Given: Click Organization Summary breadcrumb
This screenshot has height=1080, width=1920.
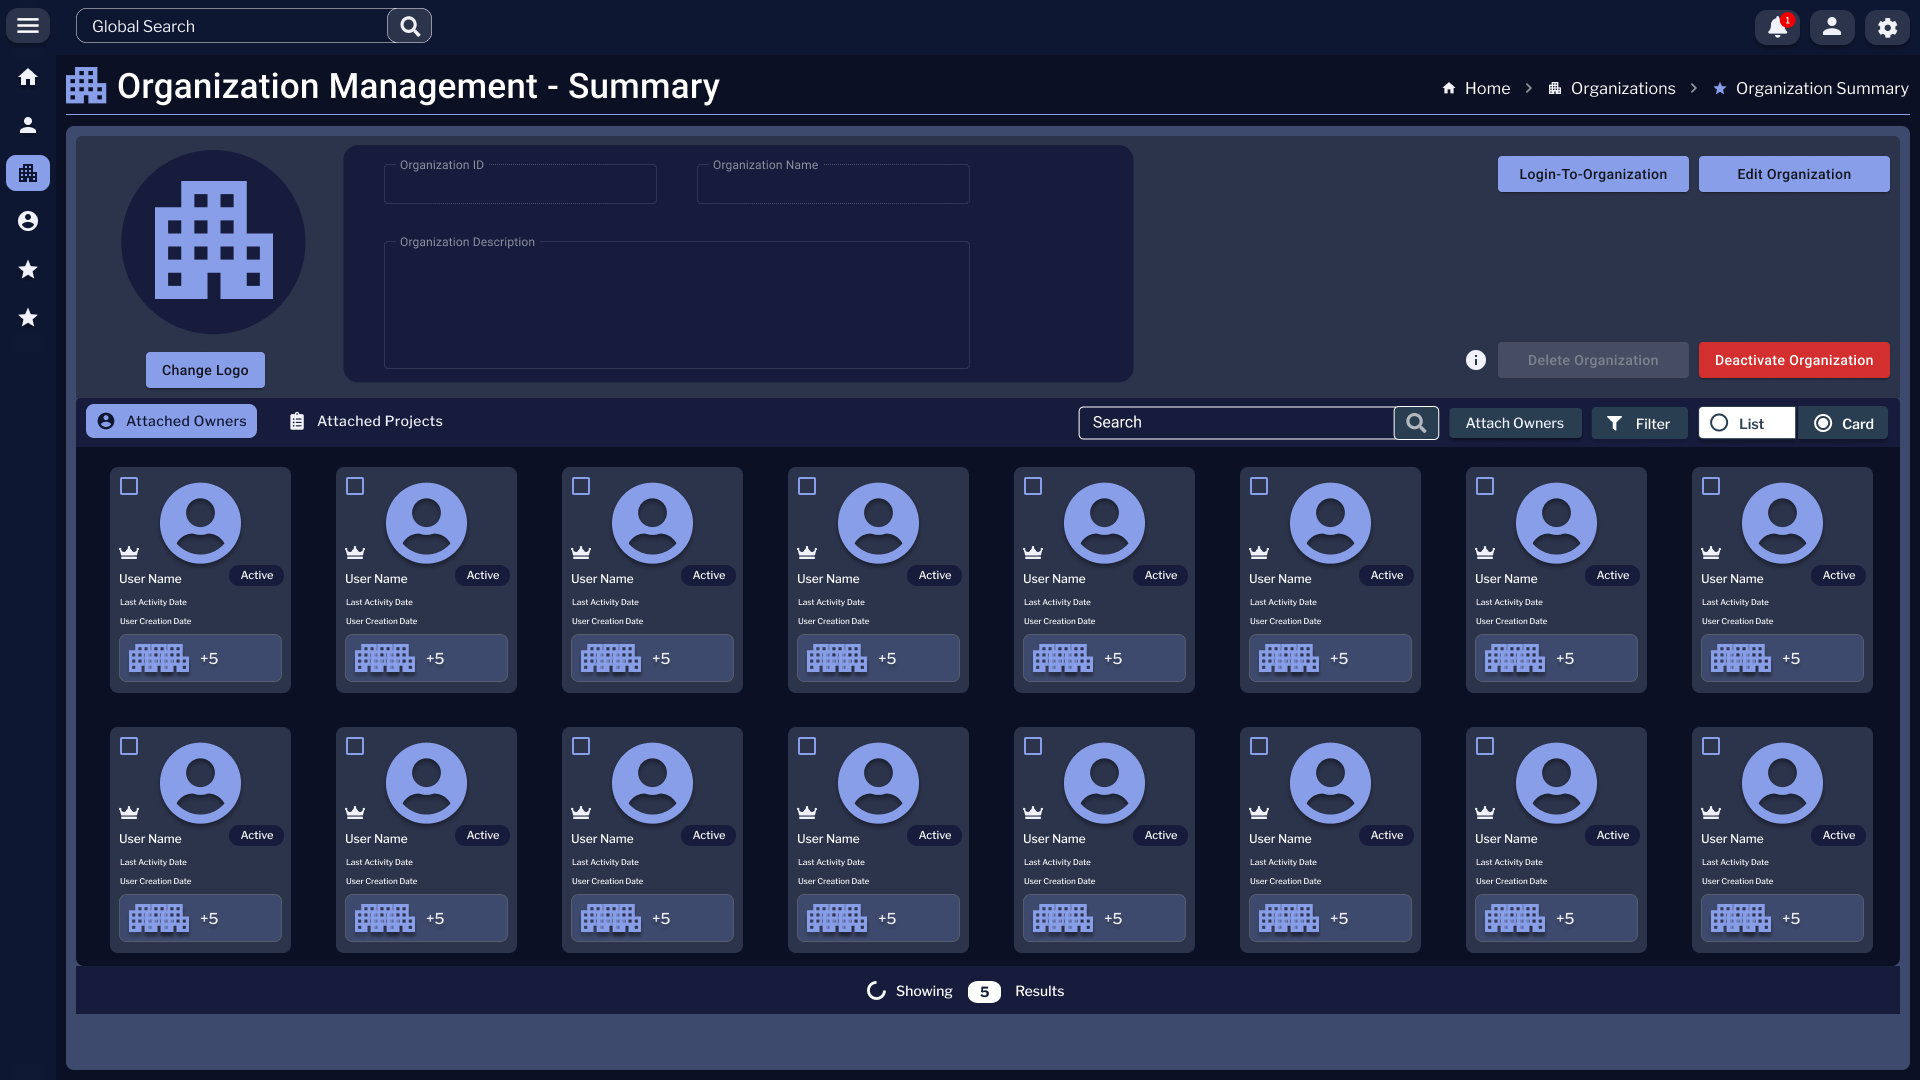Looking at the screenshot, I should coord(1810,88).
